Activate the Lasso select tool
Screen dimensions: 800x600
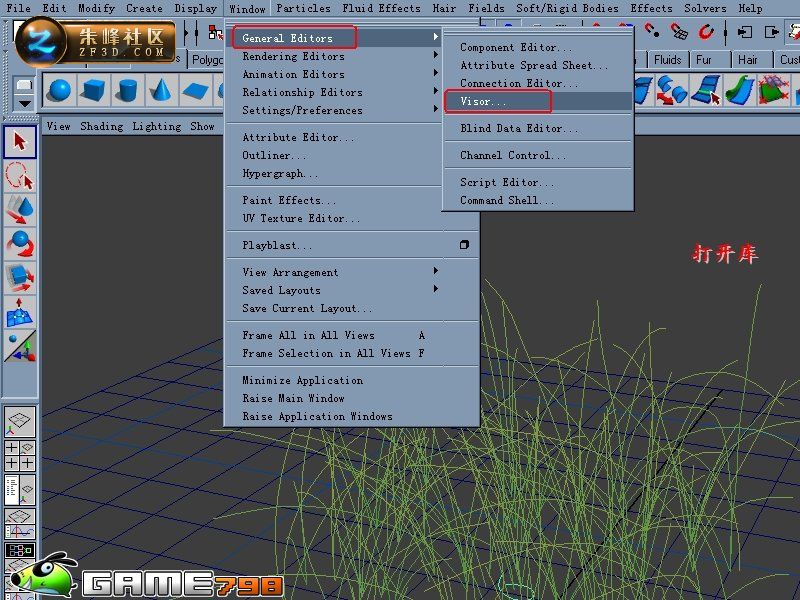pos(20,176)
